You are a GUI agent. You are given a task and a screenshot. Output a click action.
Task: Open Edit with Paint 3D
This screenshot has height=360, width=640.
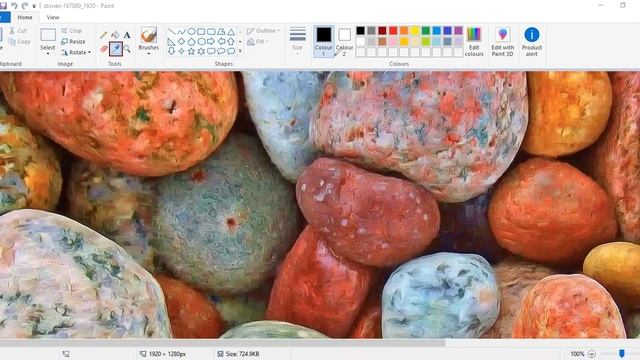502,42
